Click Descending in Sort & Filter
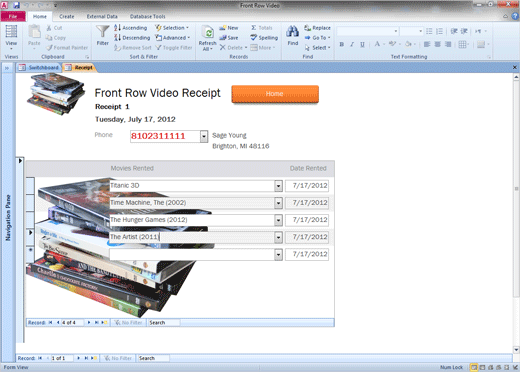Screen dimensions: 520x372 pos(132,38)
